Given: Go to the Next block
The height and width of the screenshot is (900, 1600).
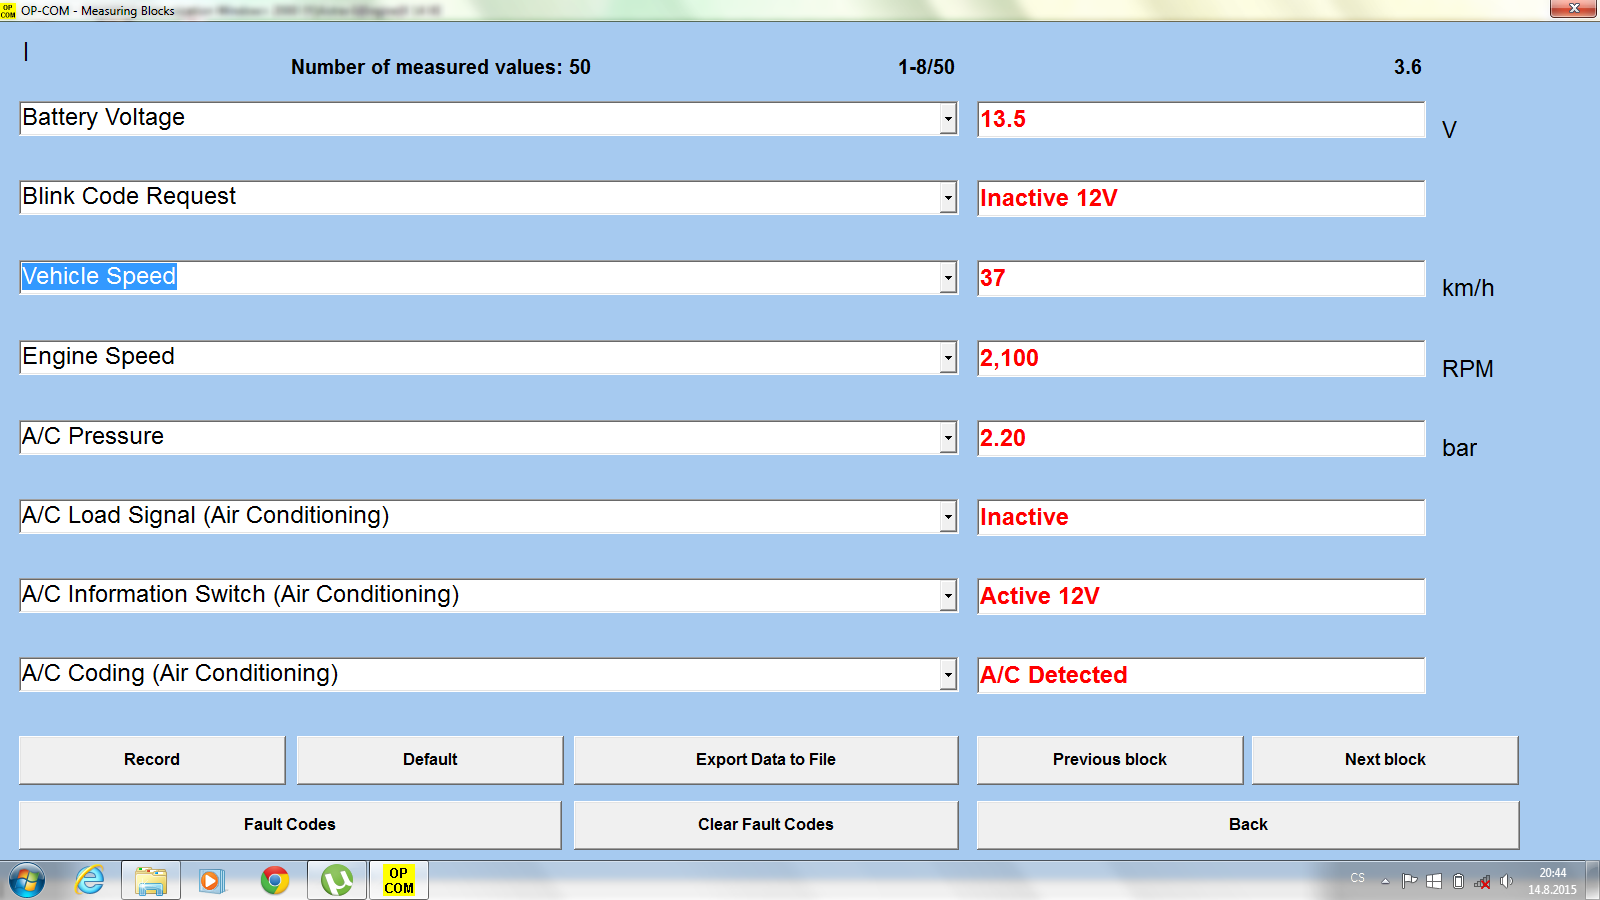Looking at the screenshot, I should (1384, 760).
